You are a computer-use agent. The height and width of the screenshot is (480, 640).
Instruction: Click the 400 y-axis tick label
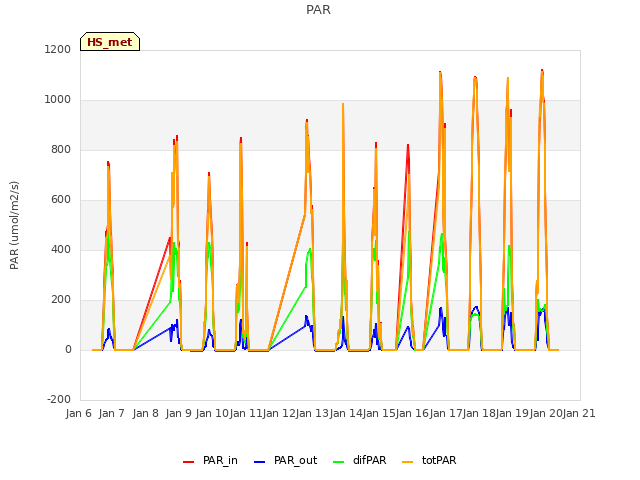click(61, 250)
